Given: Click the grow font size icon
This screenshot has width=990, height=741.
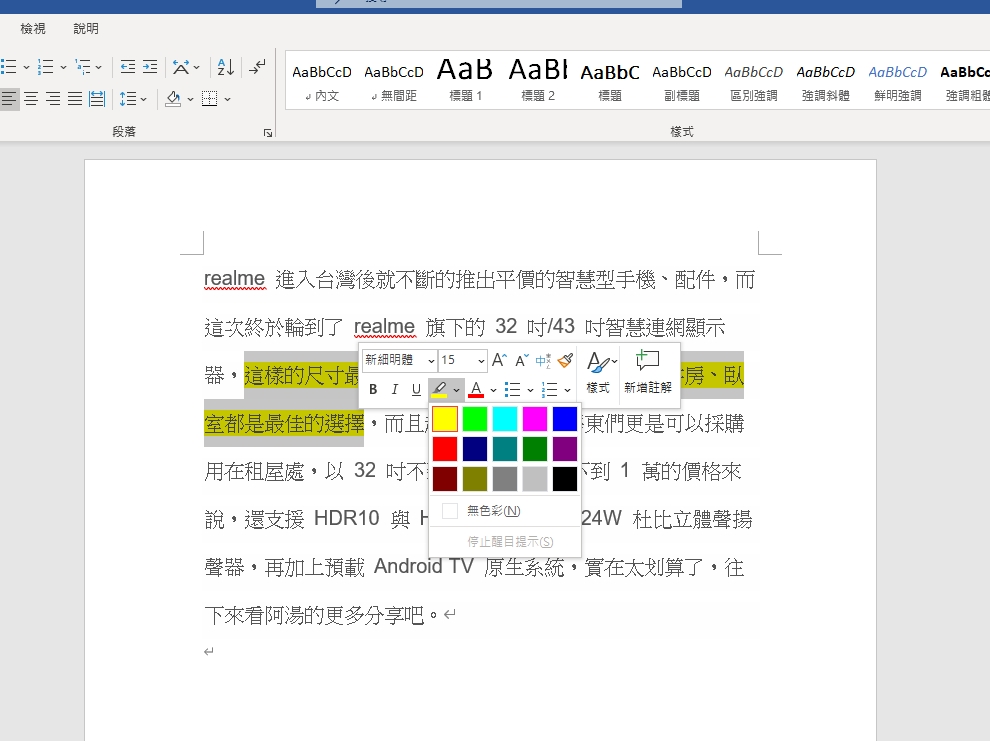Looking at the screenshot, I should click(499, 360).
